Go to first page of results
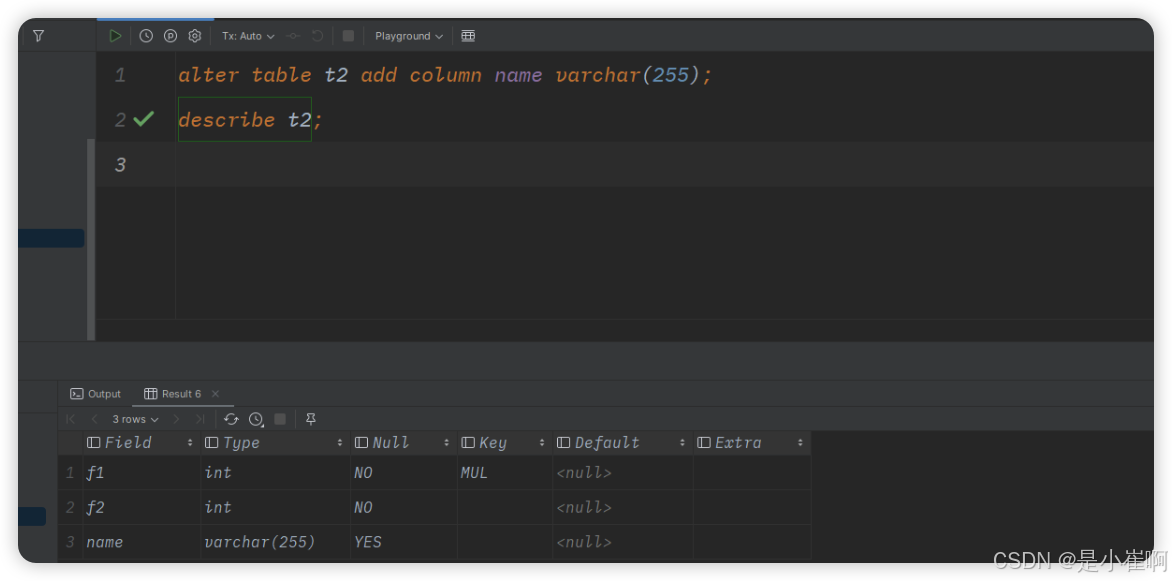This screenshot has height=581, width=1172. (x=71, y=419)
